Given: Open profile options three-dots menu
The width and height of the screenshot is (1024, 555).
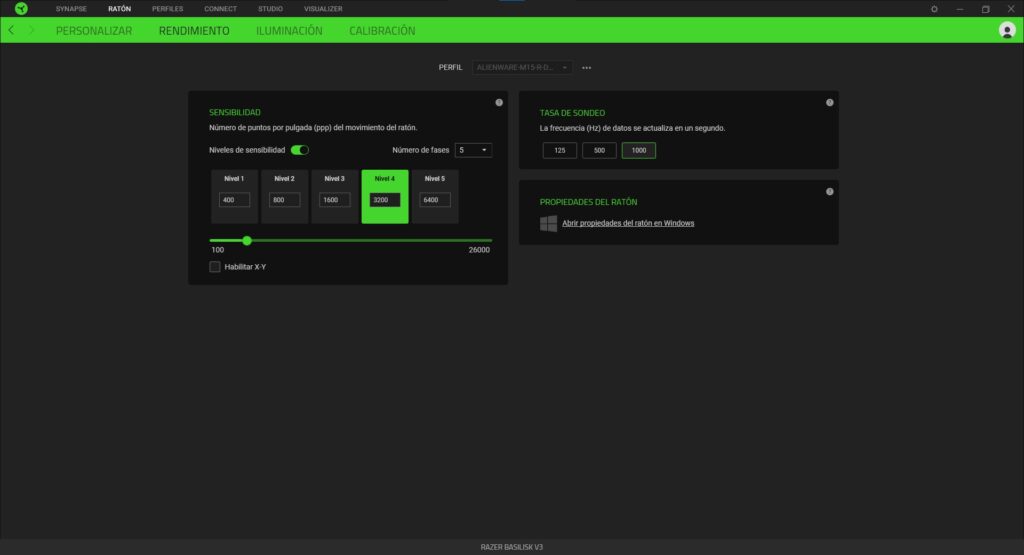Looking at the screenshot, I should [587, 67].
